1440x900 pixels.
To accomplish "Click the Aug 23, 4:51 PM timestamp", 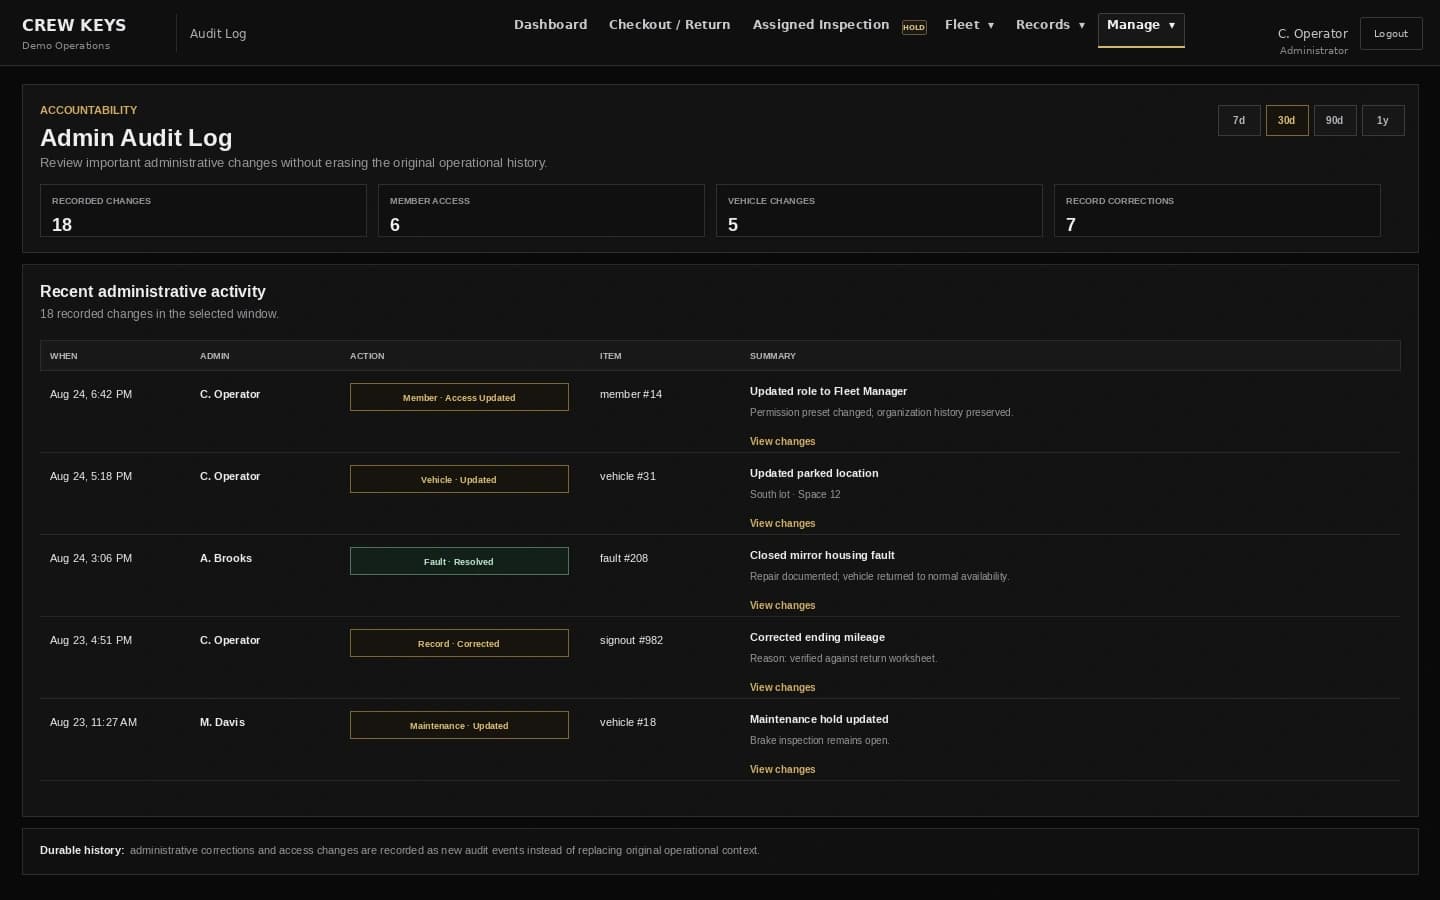I will pos(91,640).
